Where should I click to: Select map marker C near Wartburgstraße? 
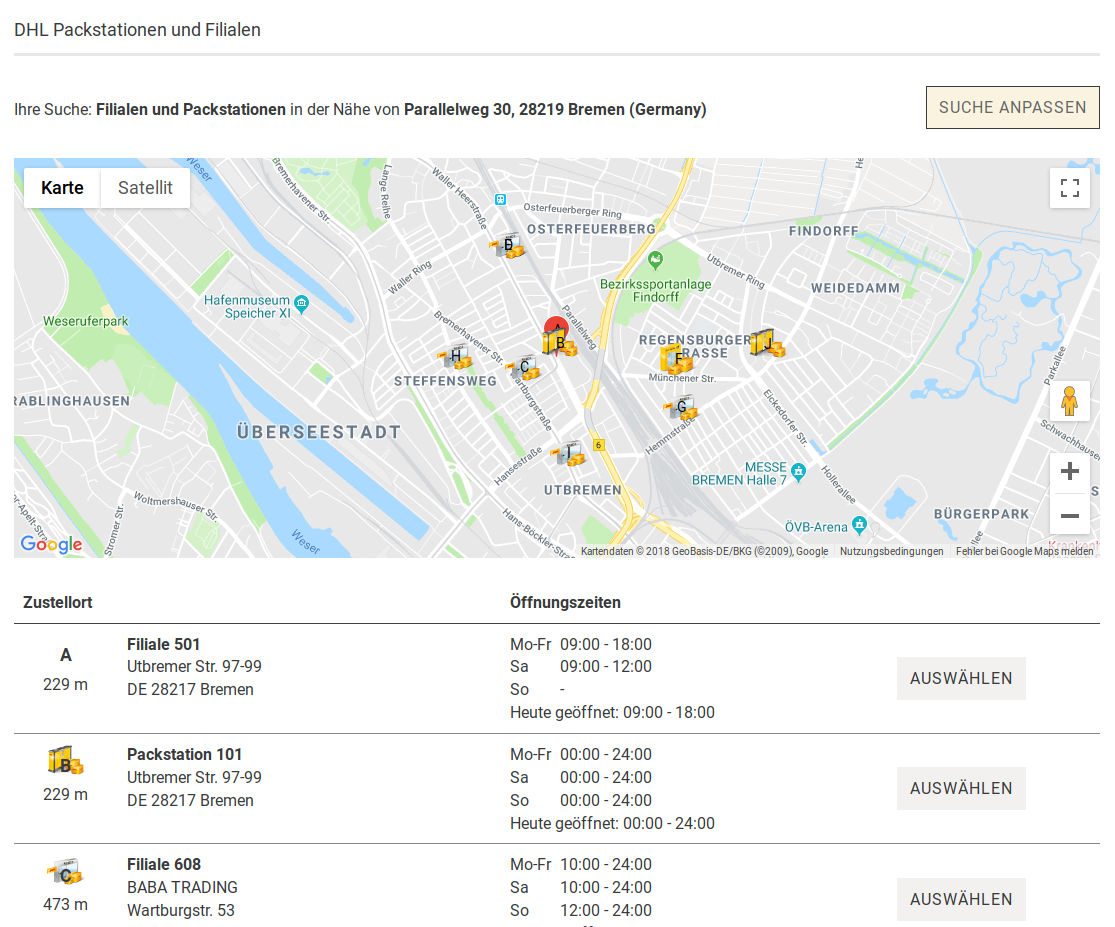[524, 368]
